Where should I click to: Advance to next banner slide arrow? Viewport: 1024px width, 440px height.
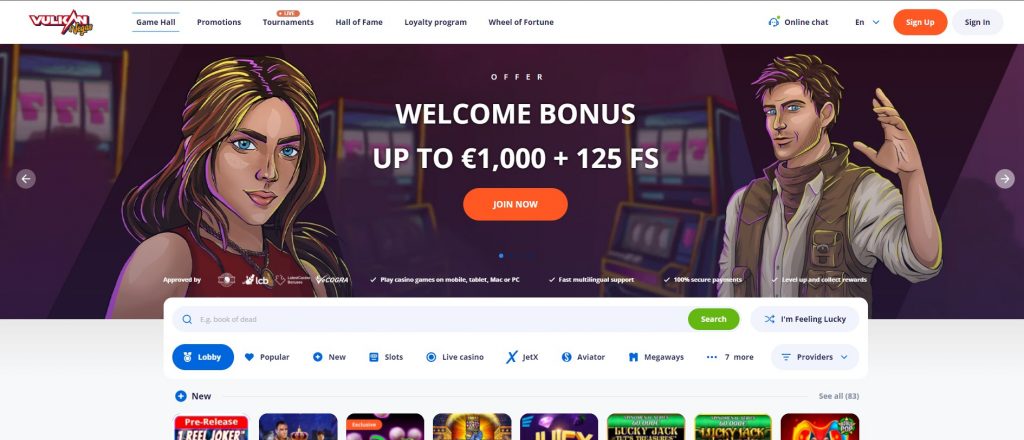[1004, 178]
